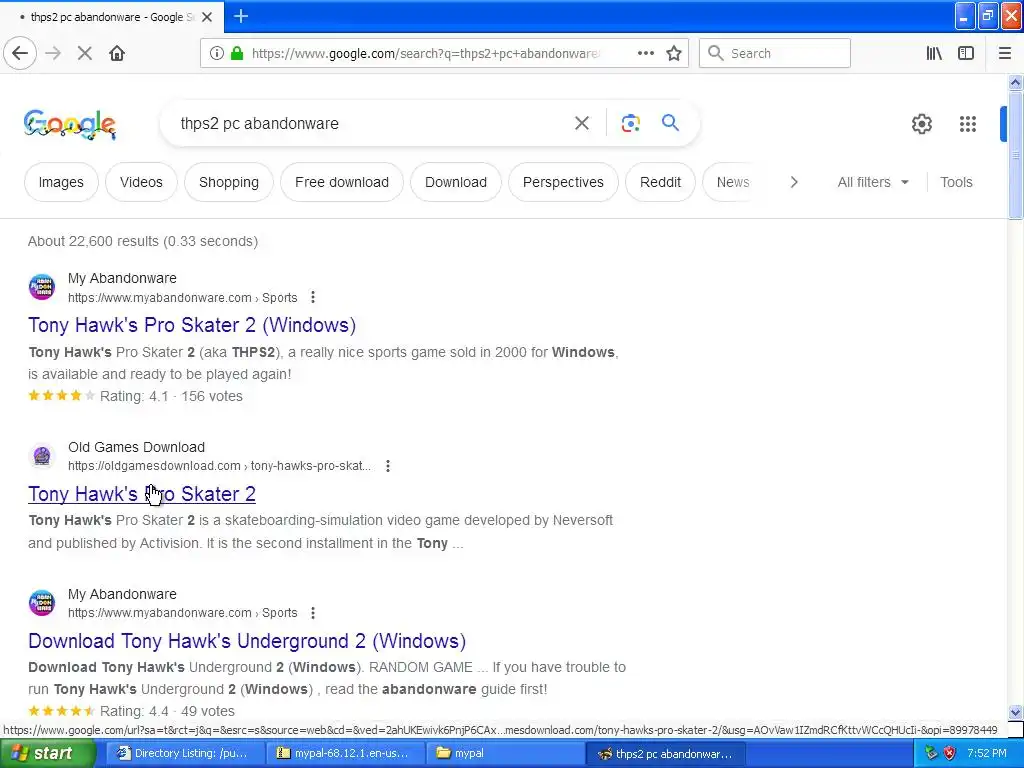Bookmark this page with the star icon
This screenshot has height=768, width=1024.
[674, 54]
